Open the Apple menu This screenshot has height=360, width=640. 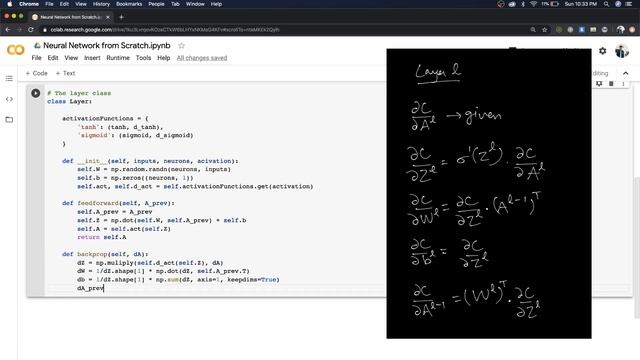click(x=9, y=4)
